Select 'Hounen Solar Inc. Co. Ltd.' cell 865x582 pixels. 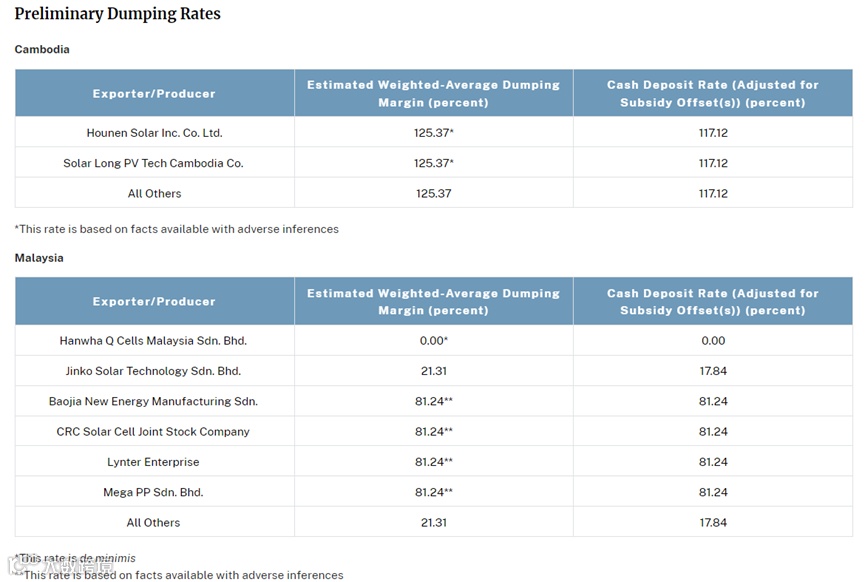[154, 133]
